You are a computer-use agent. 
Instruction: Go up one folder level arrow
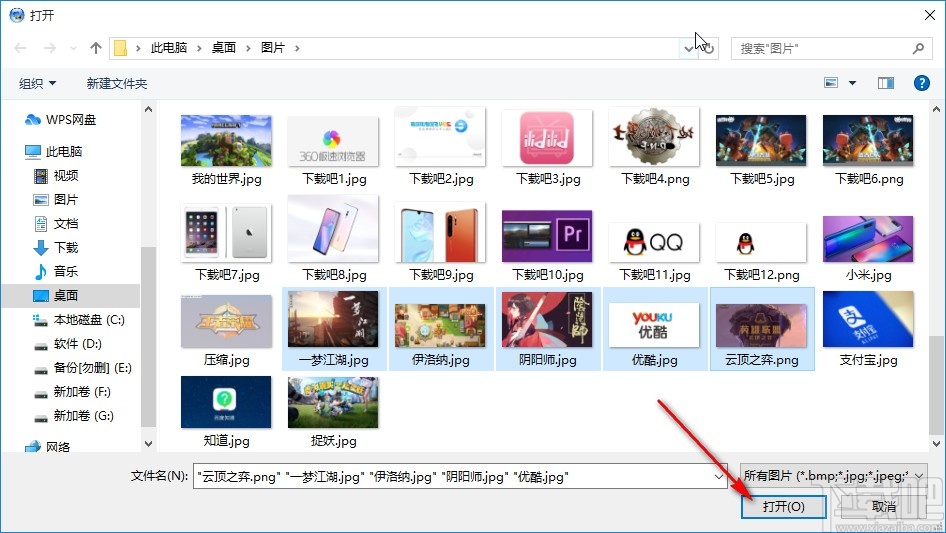(95, 48)
